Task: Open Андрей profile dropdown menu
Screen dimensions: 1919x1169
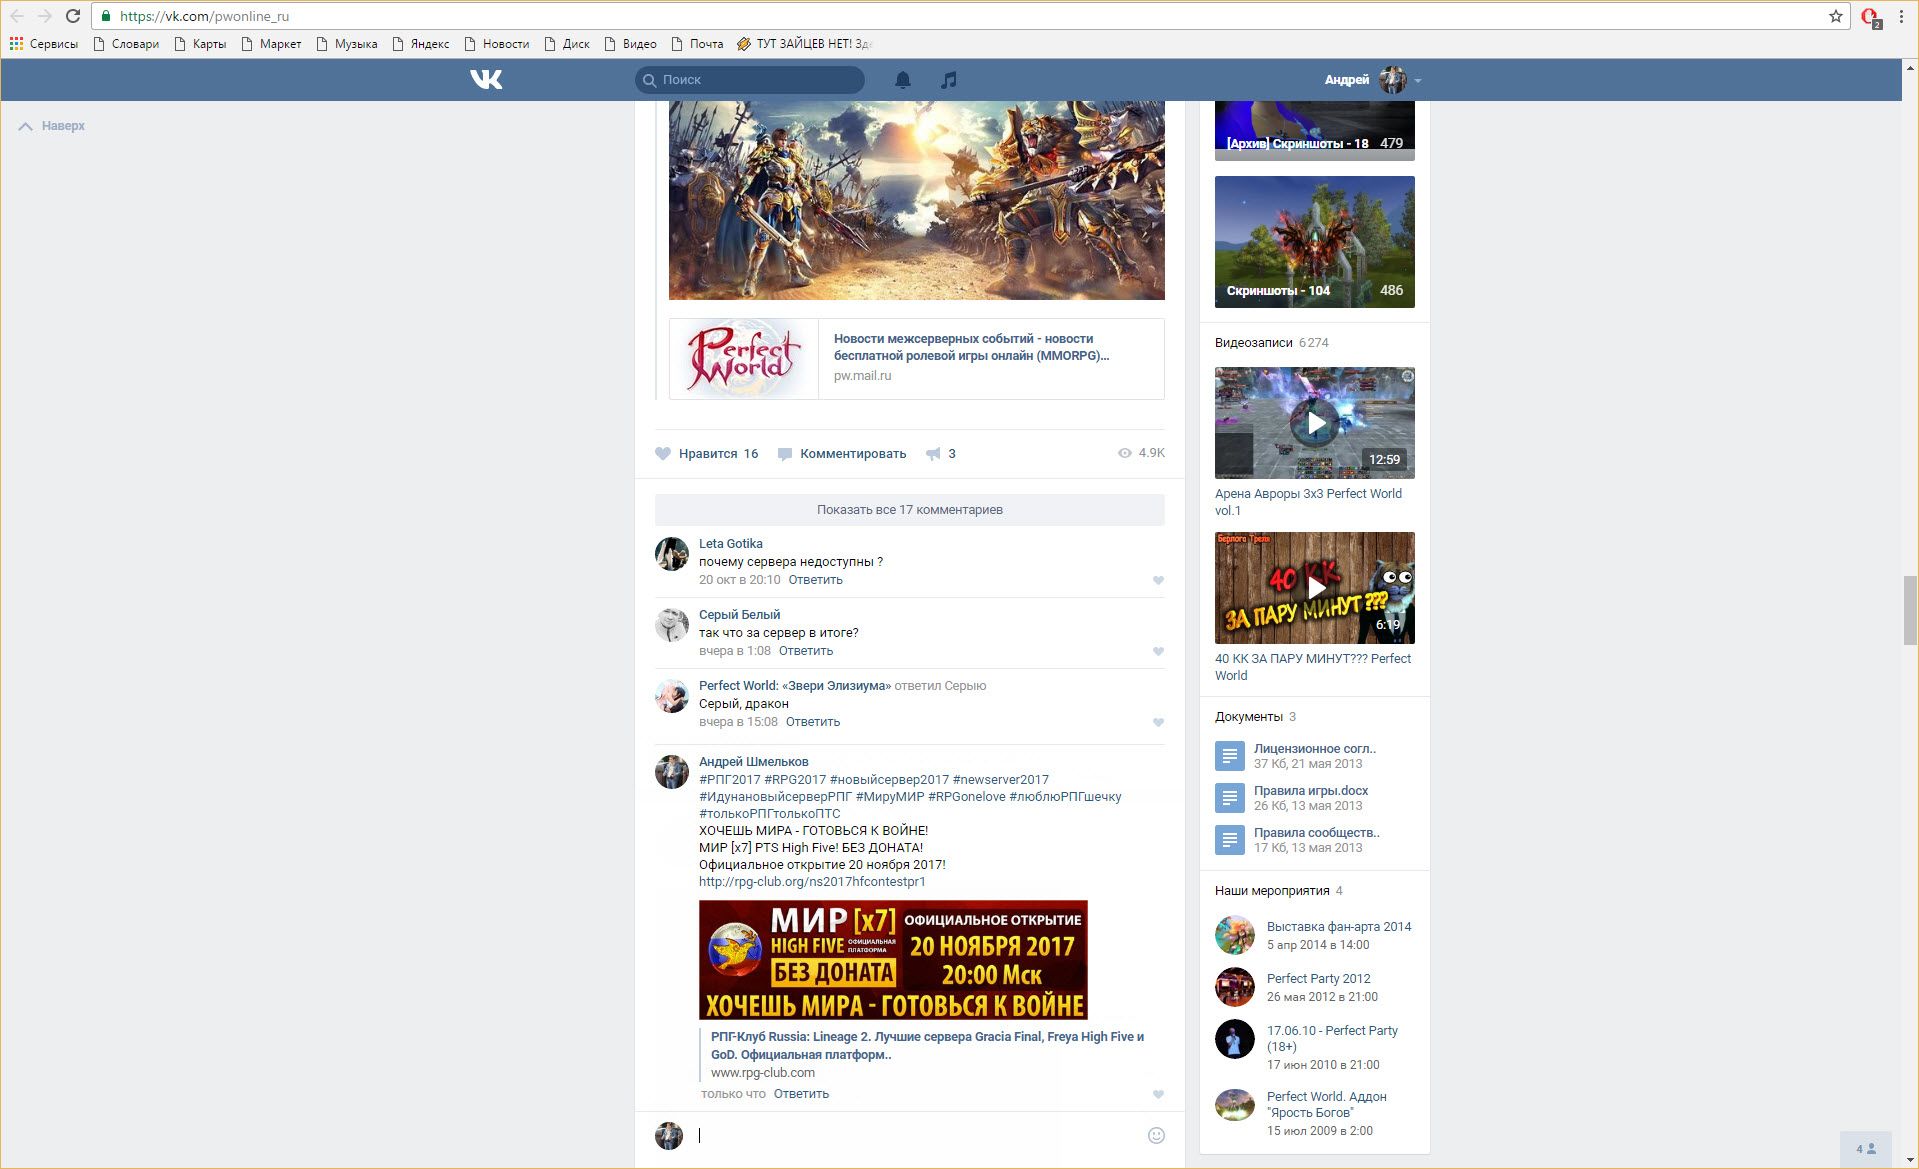Action: coord(1417,80)
